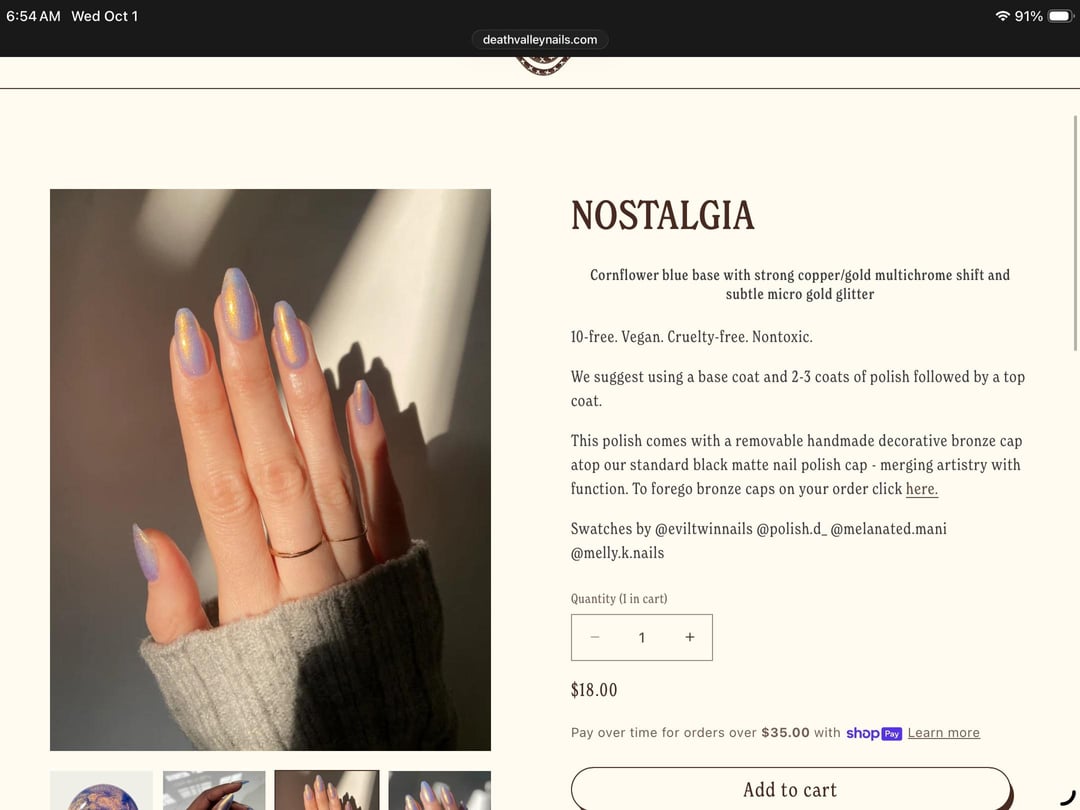Image resolution: width=1080 pixels, height=810 pixels.
Task: Tap the Wi-Fi status icon
Action: click(1002, 16)
